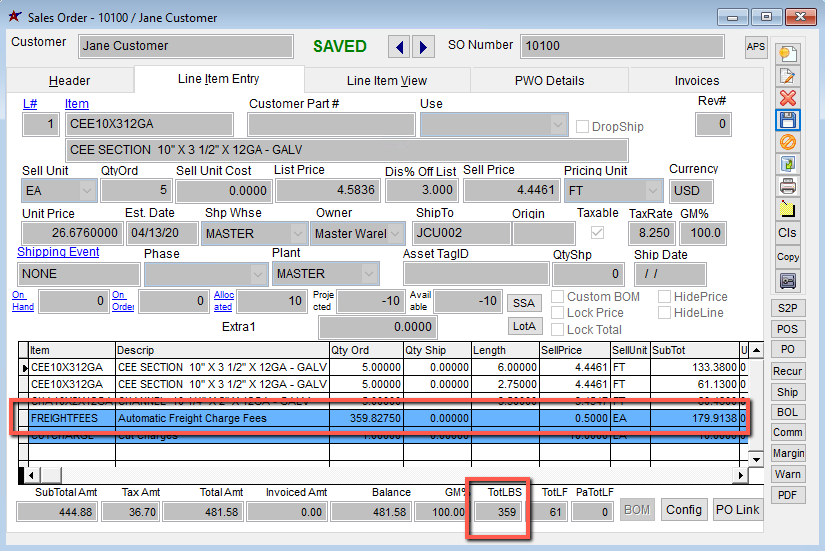The width and height of the screenshot is (825, 551).
Task: Click the PO side button
Action: pyautogui.click(x=788, y=349)
